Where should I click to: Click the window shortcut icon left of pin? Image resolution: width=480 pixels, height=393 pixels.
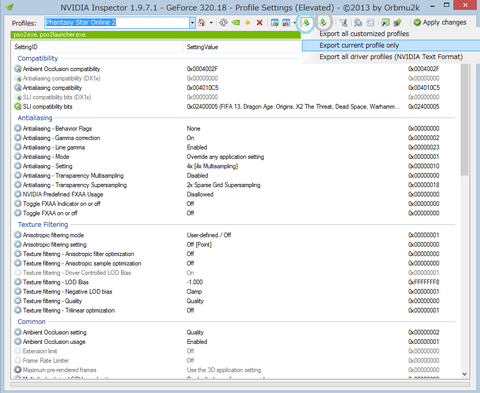coord(385,23)
